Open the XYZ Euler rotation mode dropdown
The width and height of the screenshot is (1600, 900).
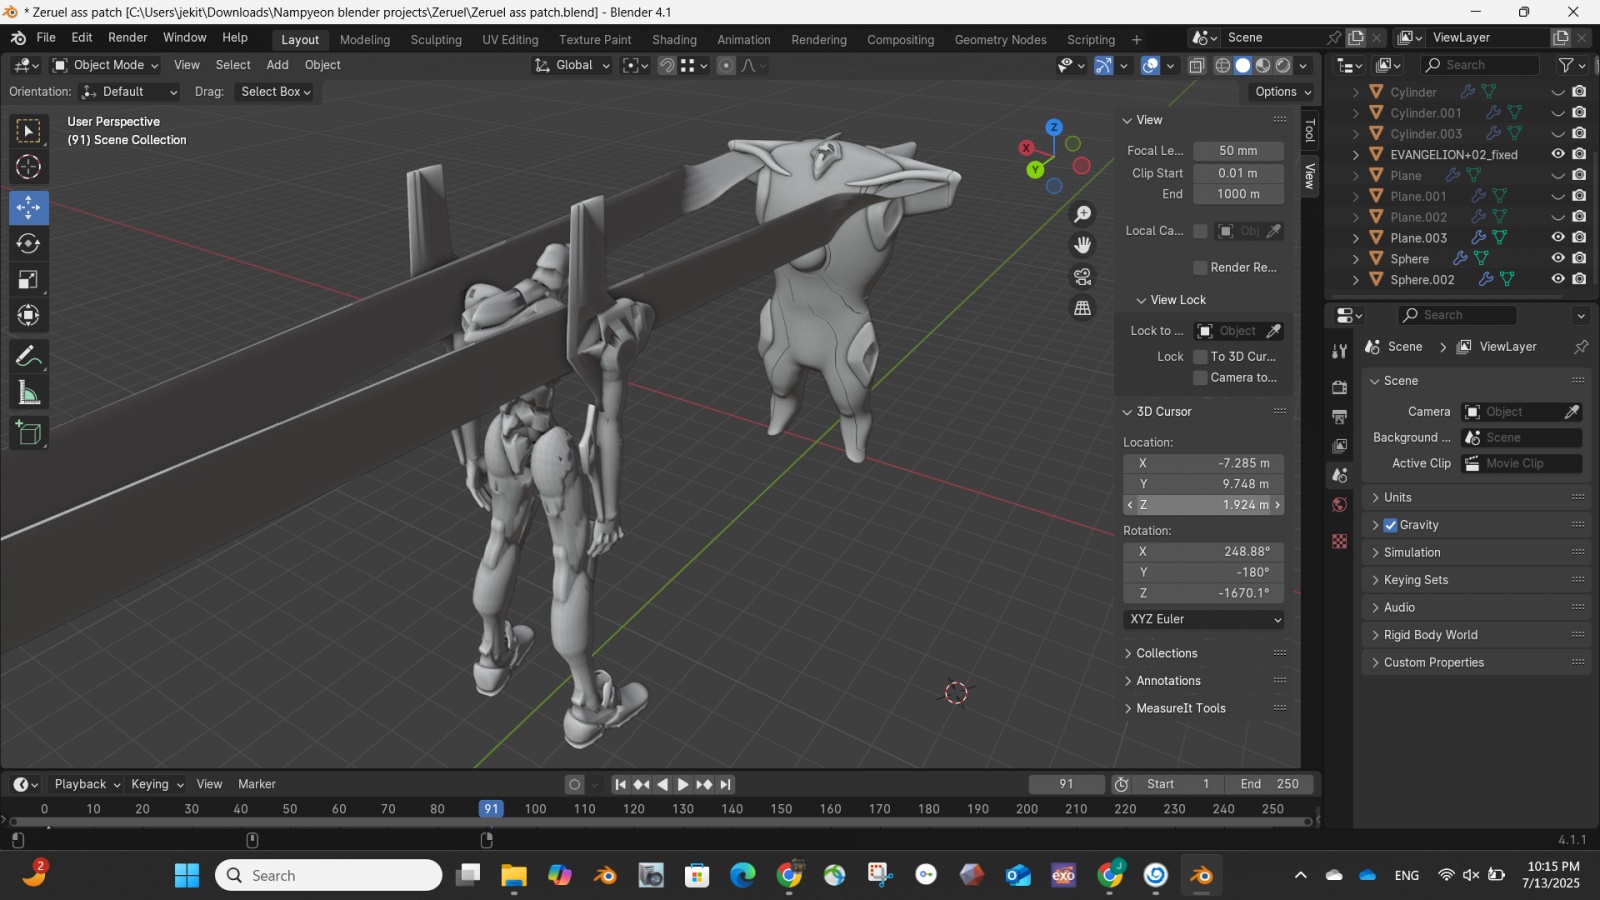click(1204, 620)
